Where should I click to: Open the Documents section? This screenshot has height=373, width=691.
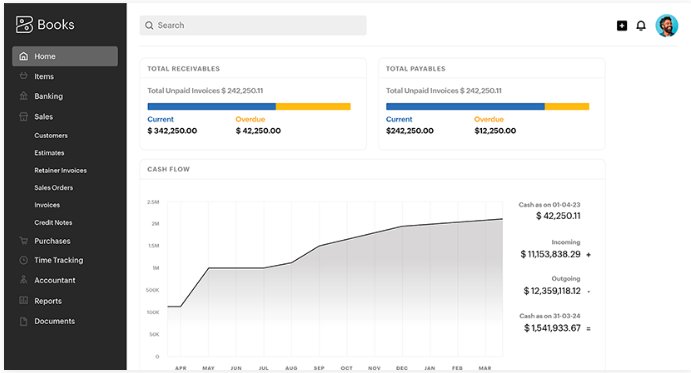(x=55, y=321)
